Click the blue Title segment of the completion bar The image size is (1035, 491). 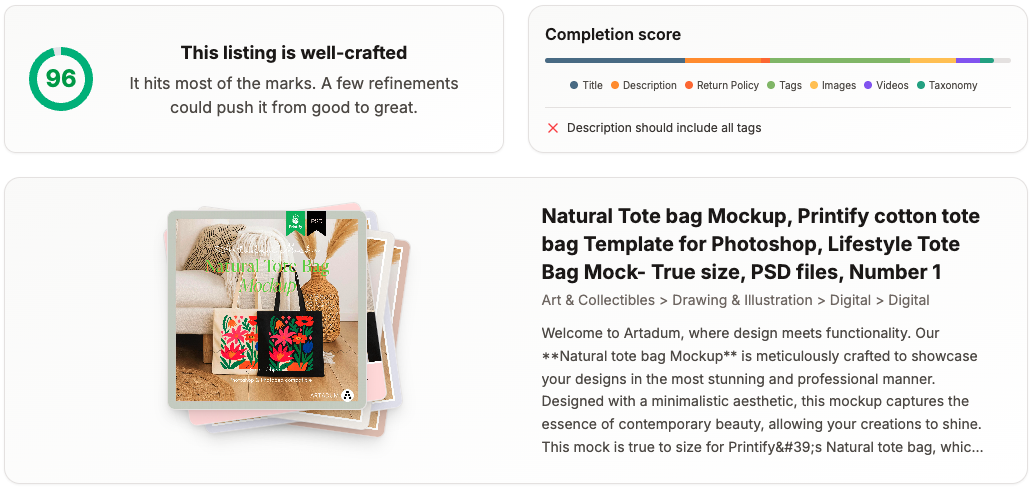pyautogui.click(x=615, y=60)
